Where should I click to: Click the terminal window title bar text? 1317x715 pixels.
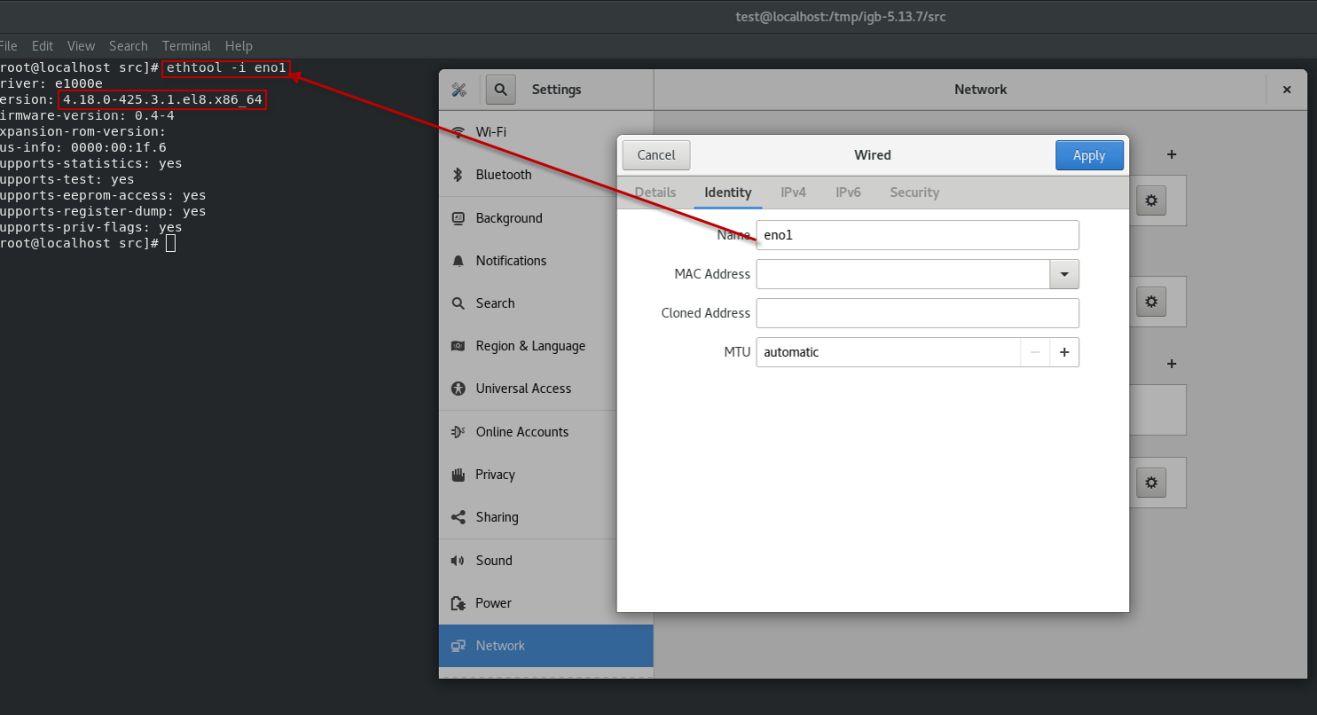tap(840, 16)
